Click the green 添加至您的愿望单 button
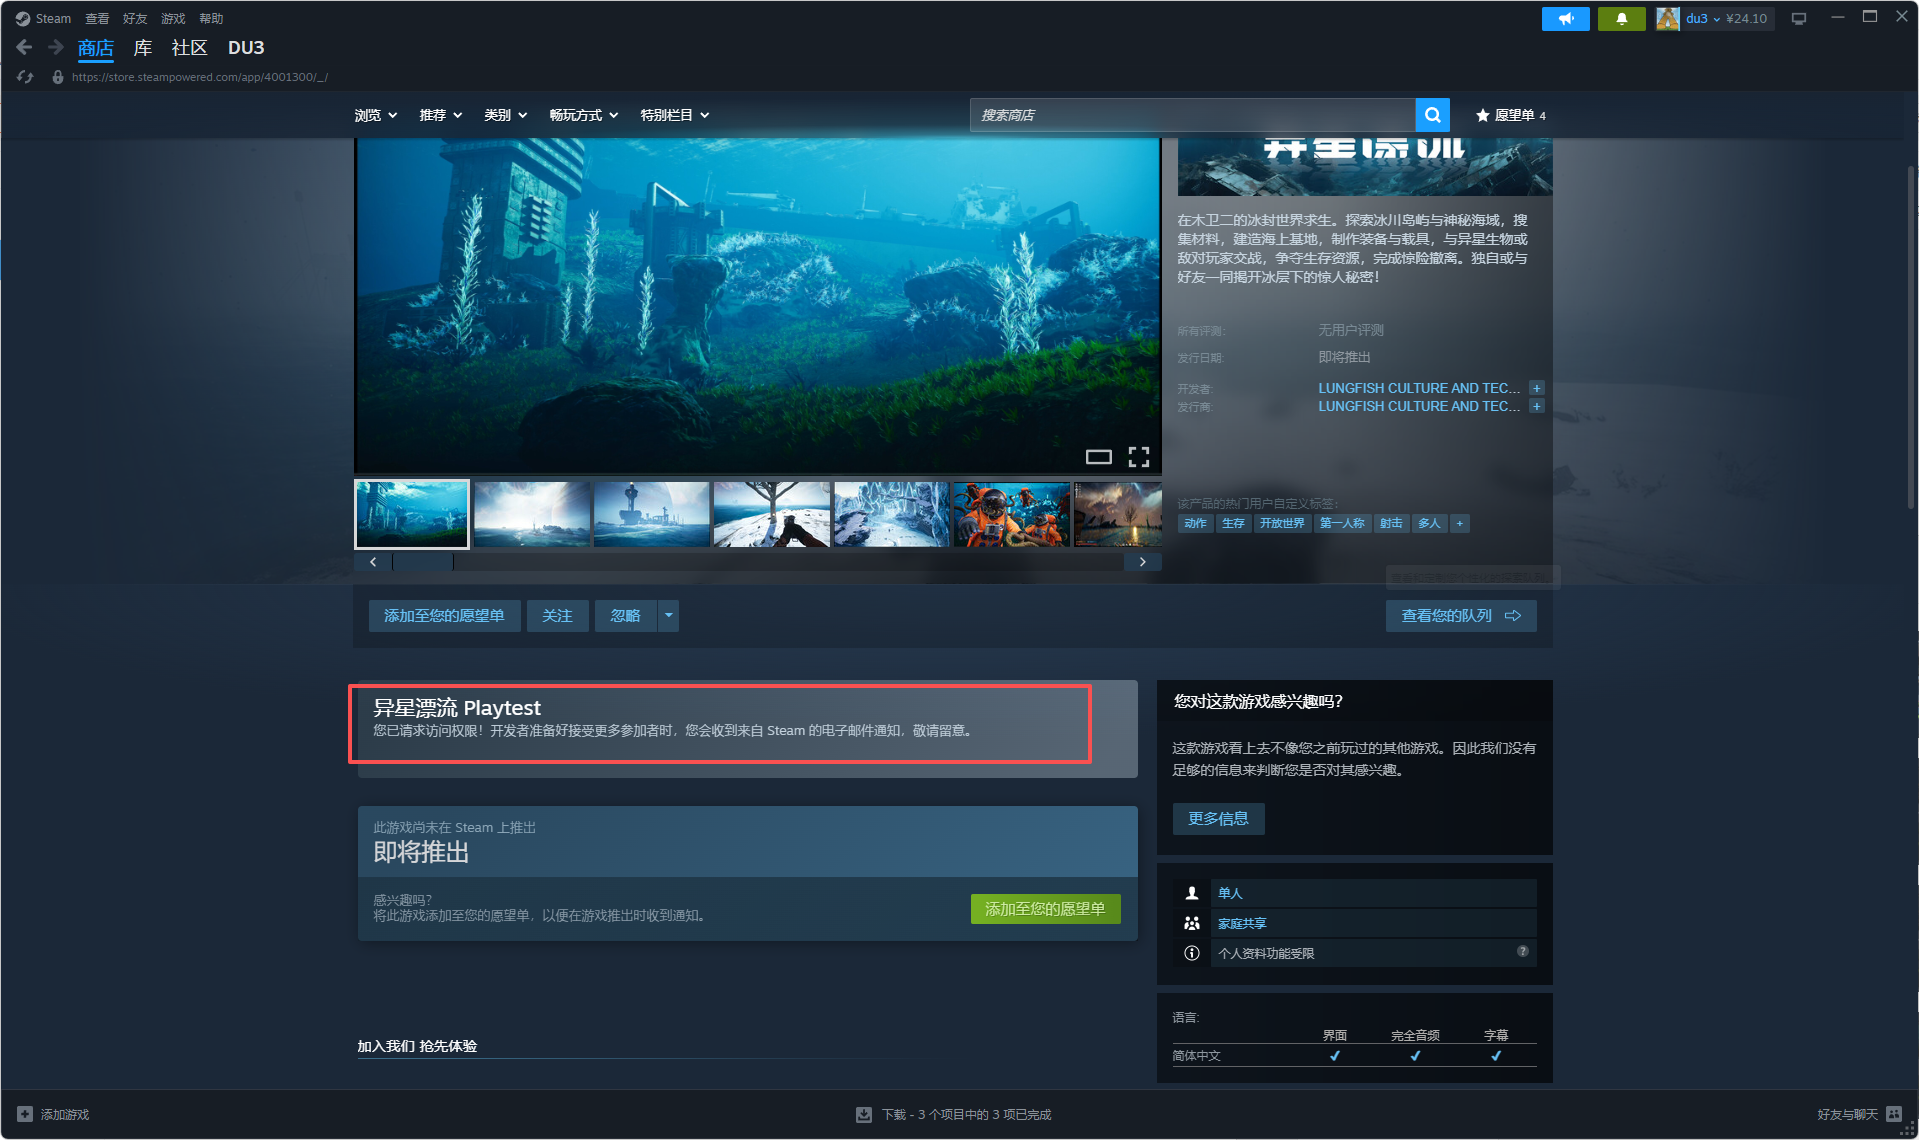This screenshot has height=1140, width=1919. pyautogui.click(x=1045, y=908)
